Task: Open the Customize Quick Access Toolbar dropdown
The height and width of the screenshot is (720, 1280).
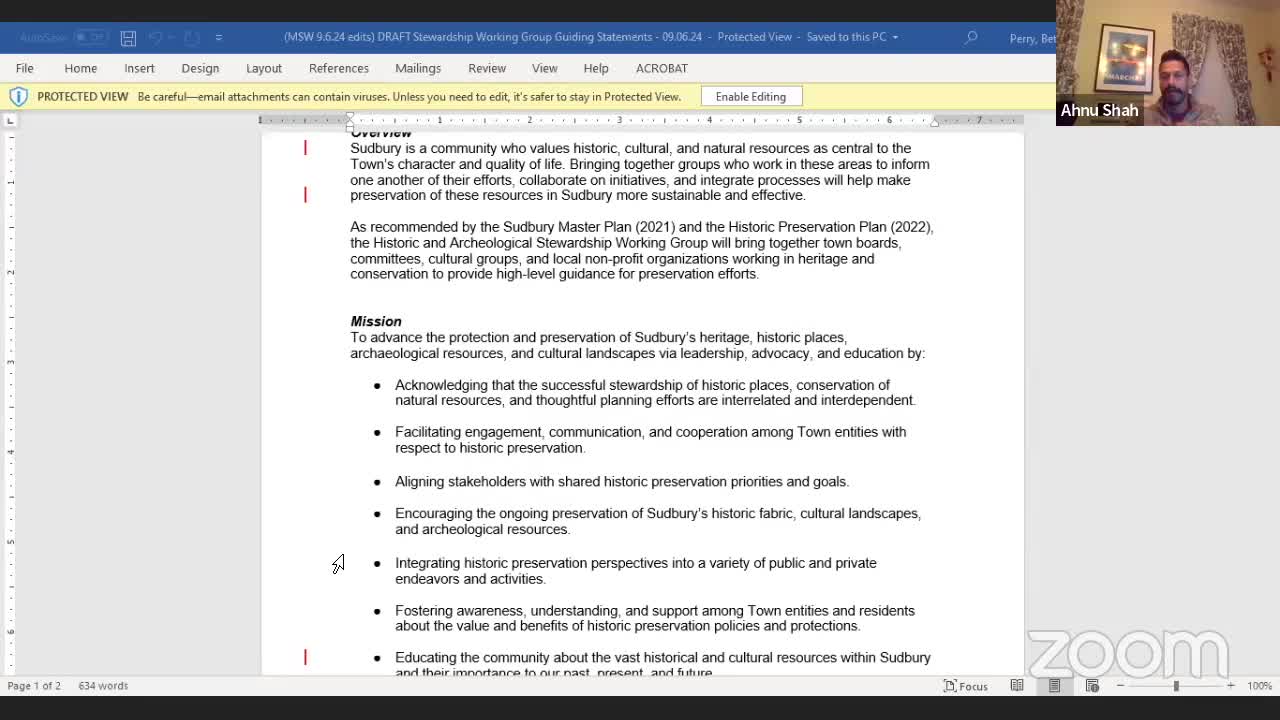Action: pyautogui.click(x=218, y=38)
